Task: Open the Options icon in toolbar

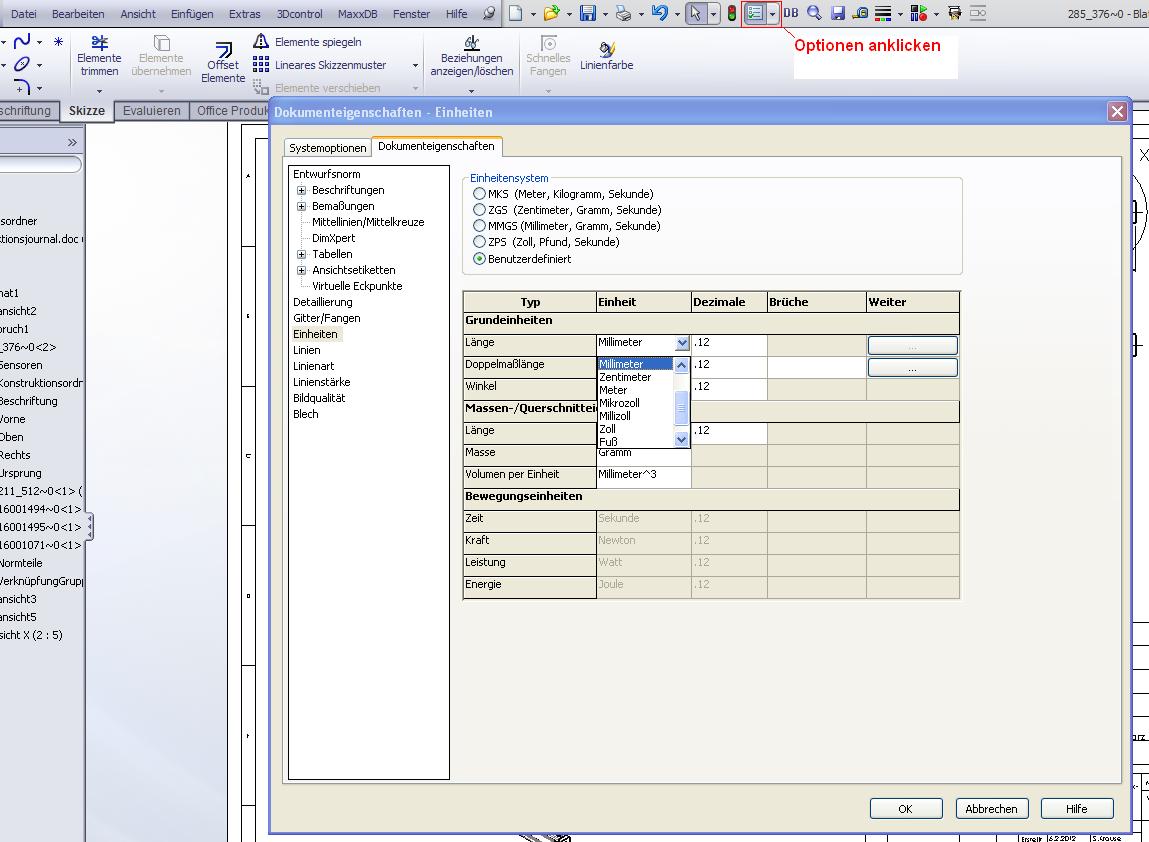Action: click(x=754, y=13)
